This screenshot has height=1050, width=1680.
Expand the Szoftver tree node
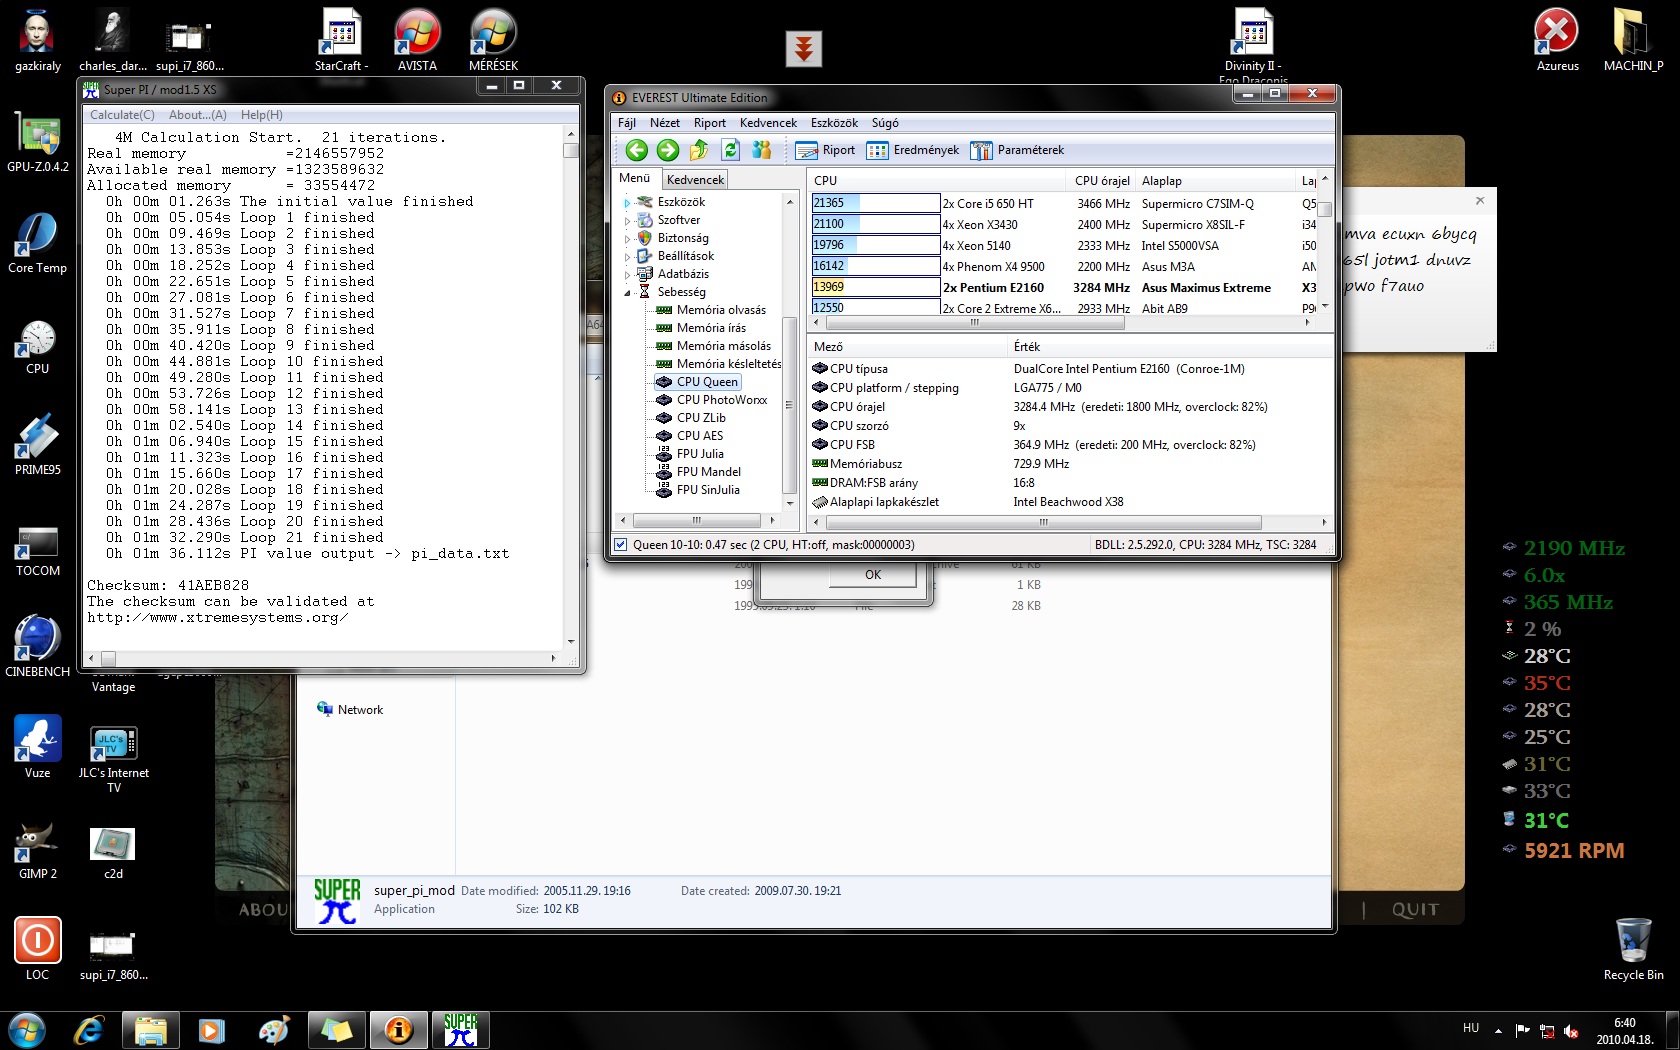coord(627,221)
